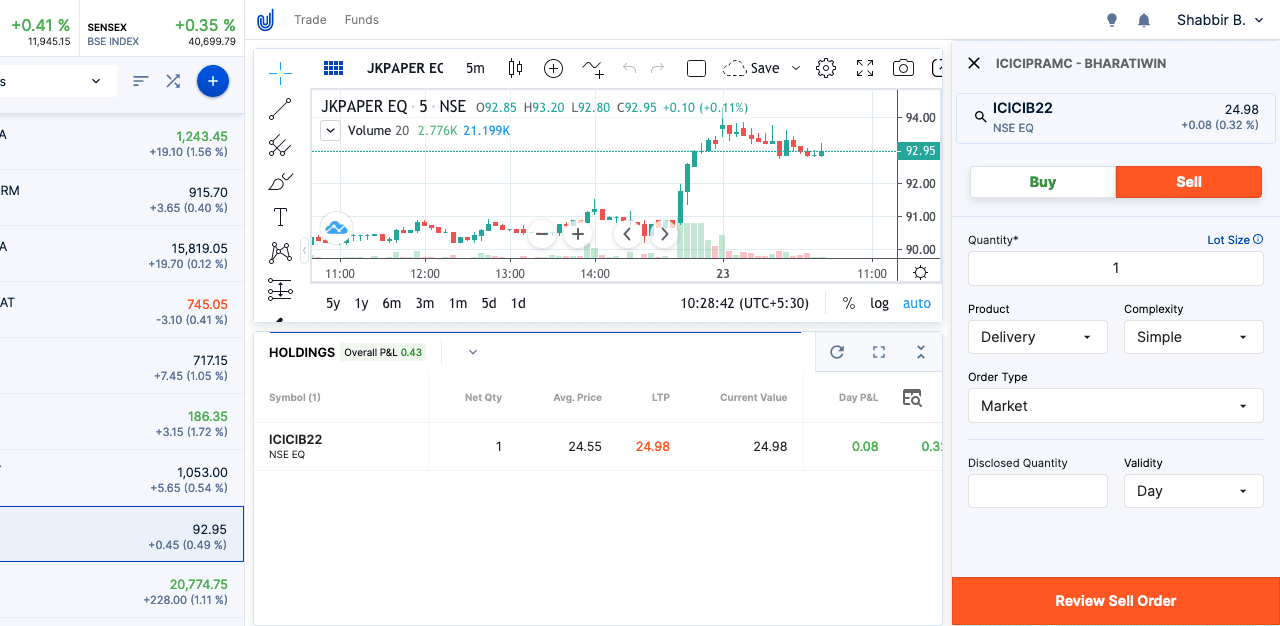Click the compare symbol plus icon
Screen dimensions: 1280x626
pos(553,68)
